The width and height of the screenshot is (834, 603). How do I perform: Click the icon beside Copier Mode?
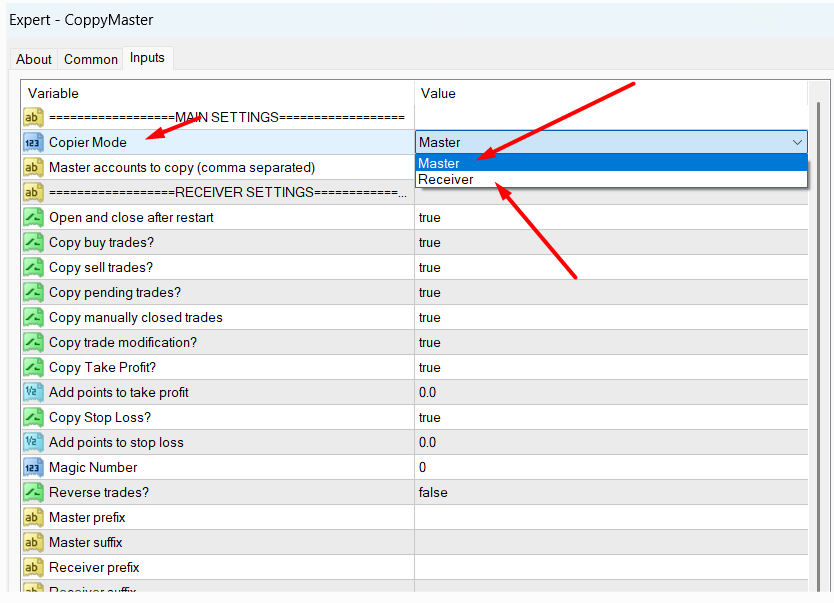[32, 142]
